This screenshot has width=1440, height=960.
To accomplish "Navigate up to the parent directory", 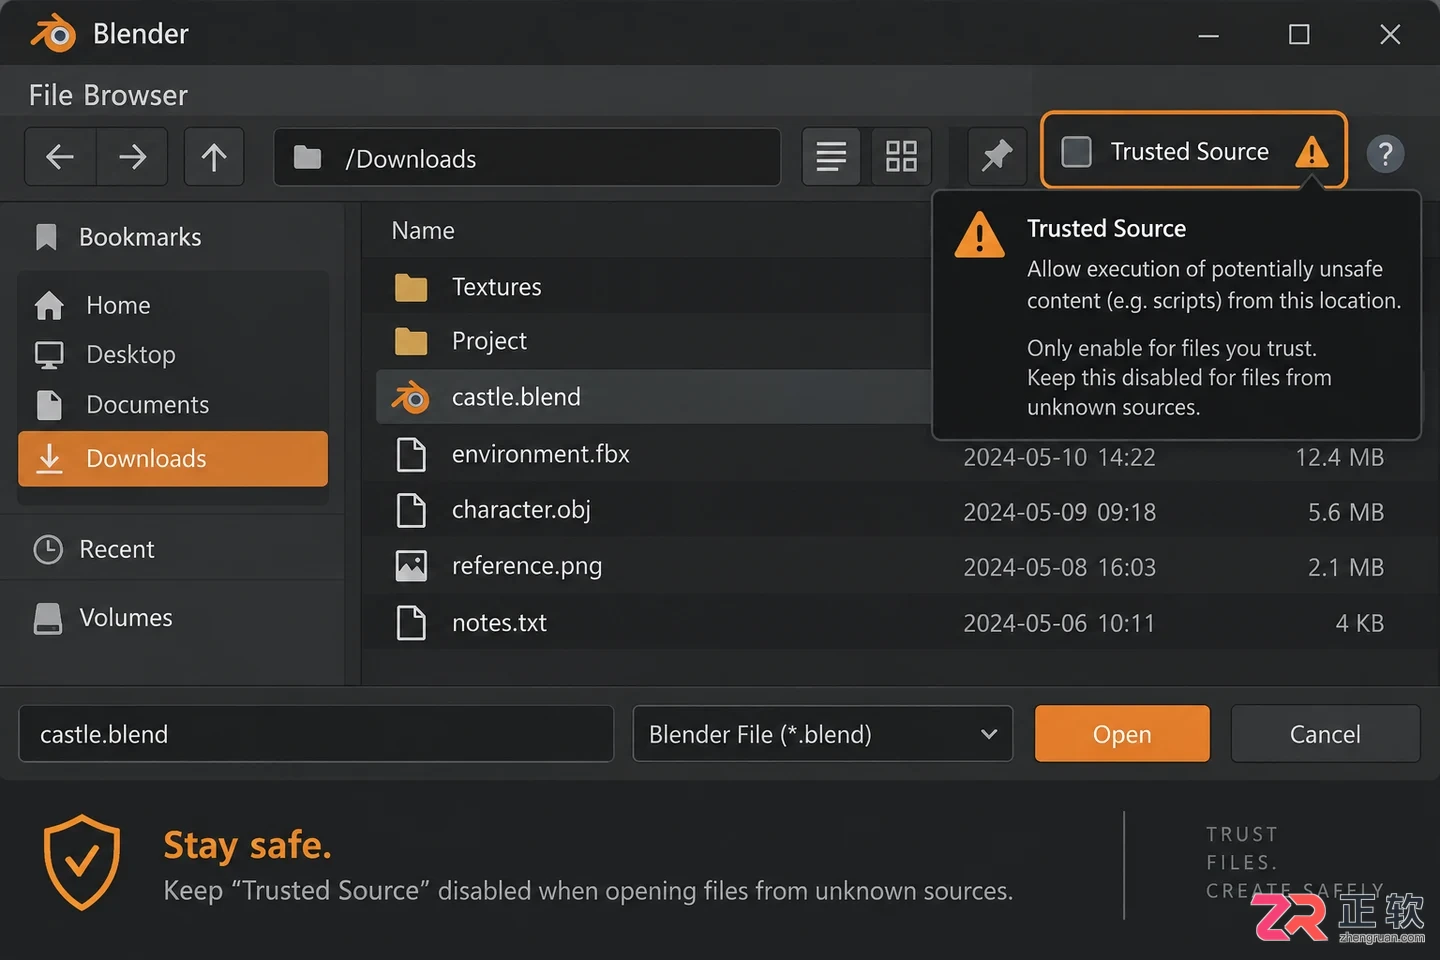I will (214, 157).
